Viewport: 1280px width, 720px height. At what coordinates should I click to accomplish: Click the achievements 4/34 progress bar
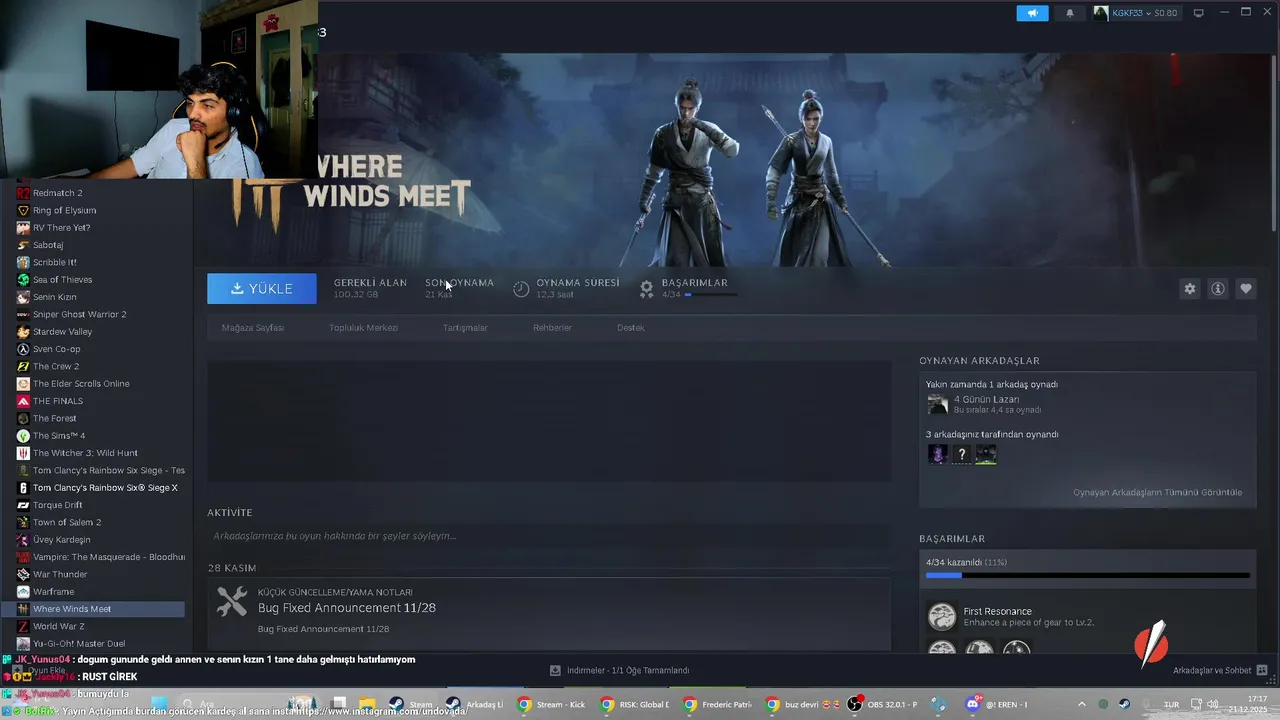pos(1088,575)
